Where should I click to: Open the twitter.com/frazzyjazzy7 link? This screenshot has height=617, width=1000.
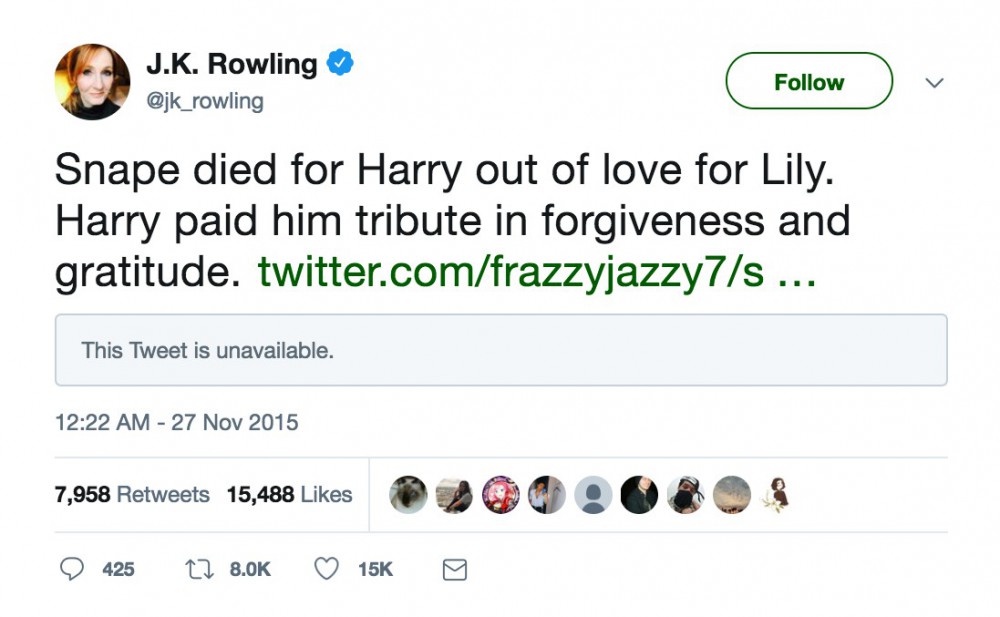pos(537,273)
